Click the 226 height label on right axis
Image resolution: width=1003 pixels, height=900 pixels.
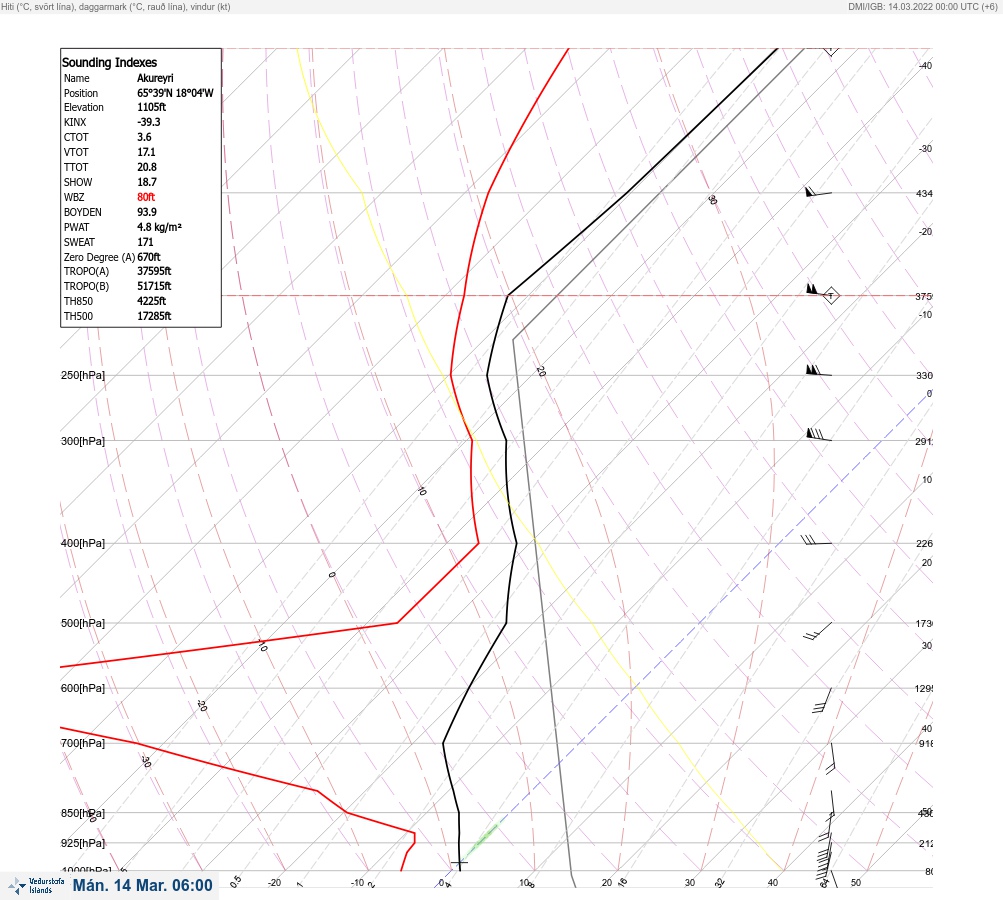(x=924, y=544)
